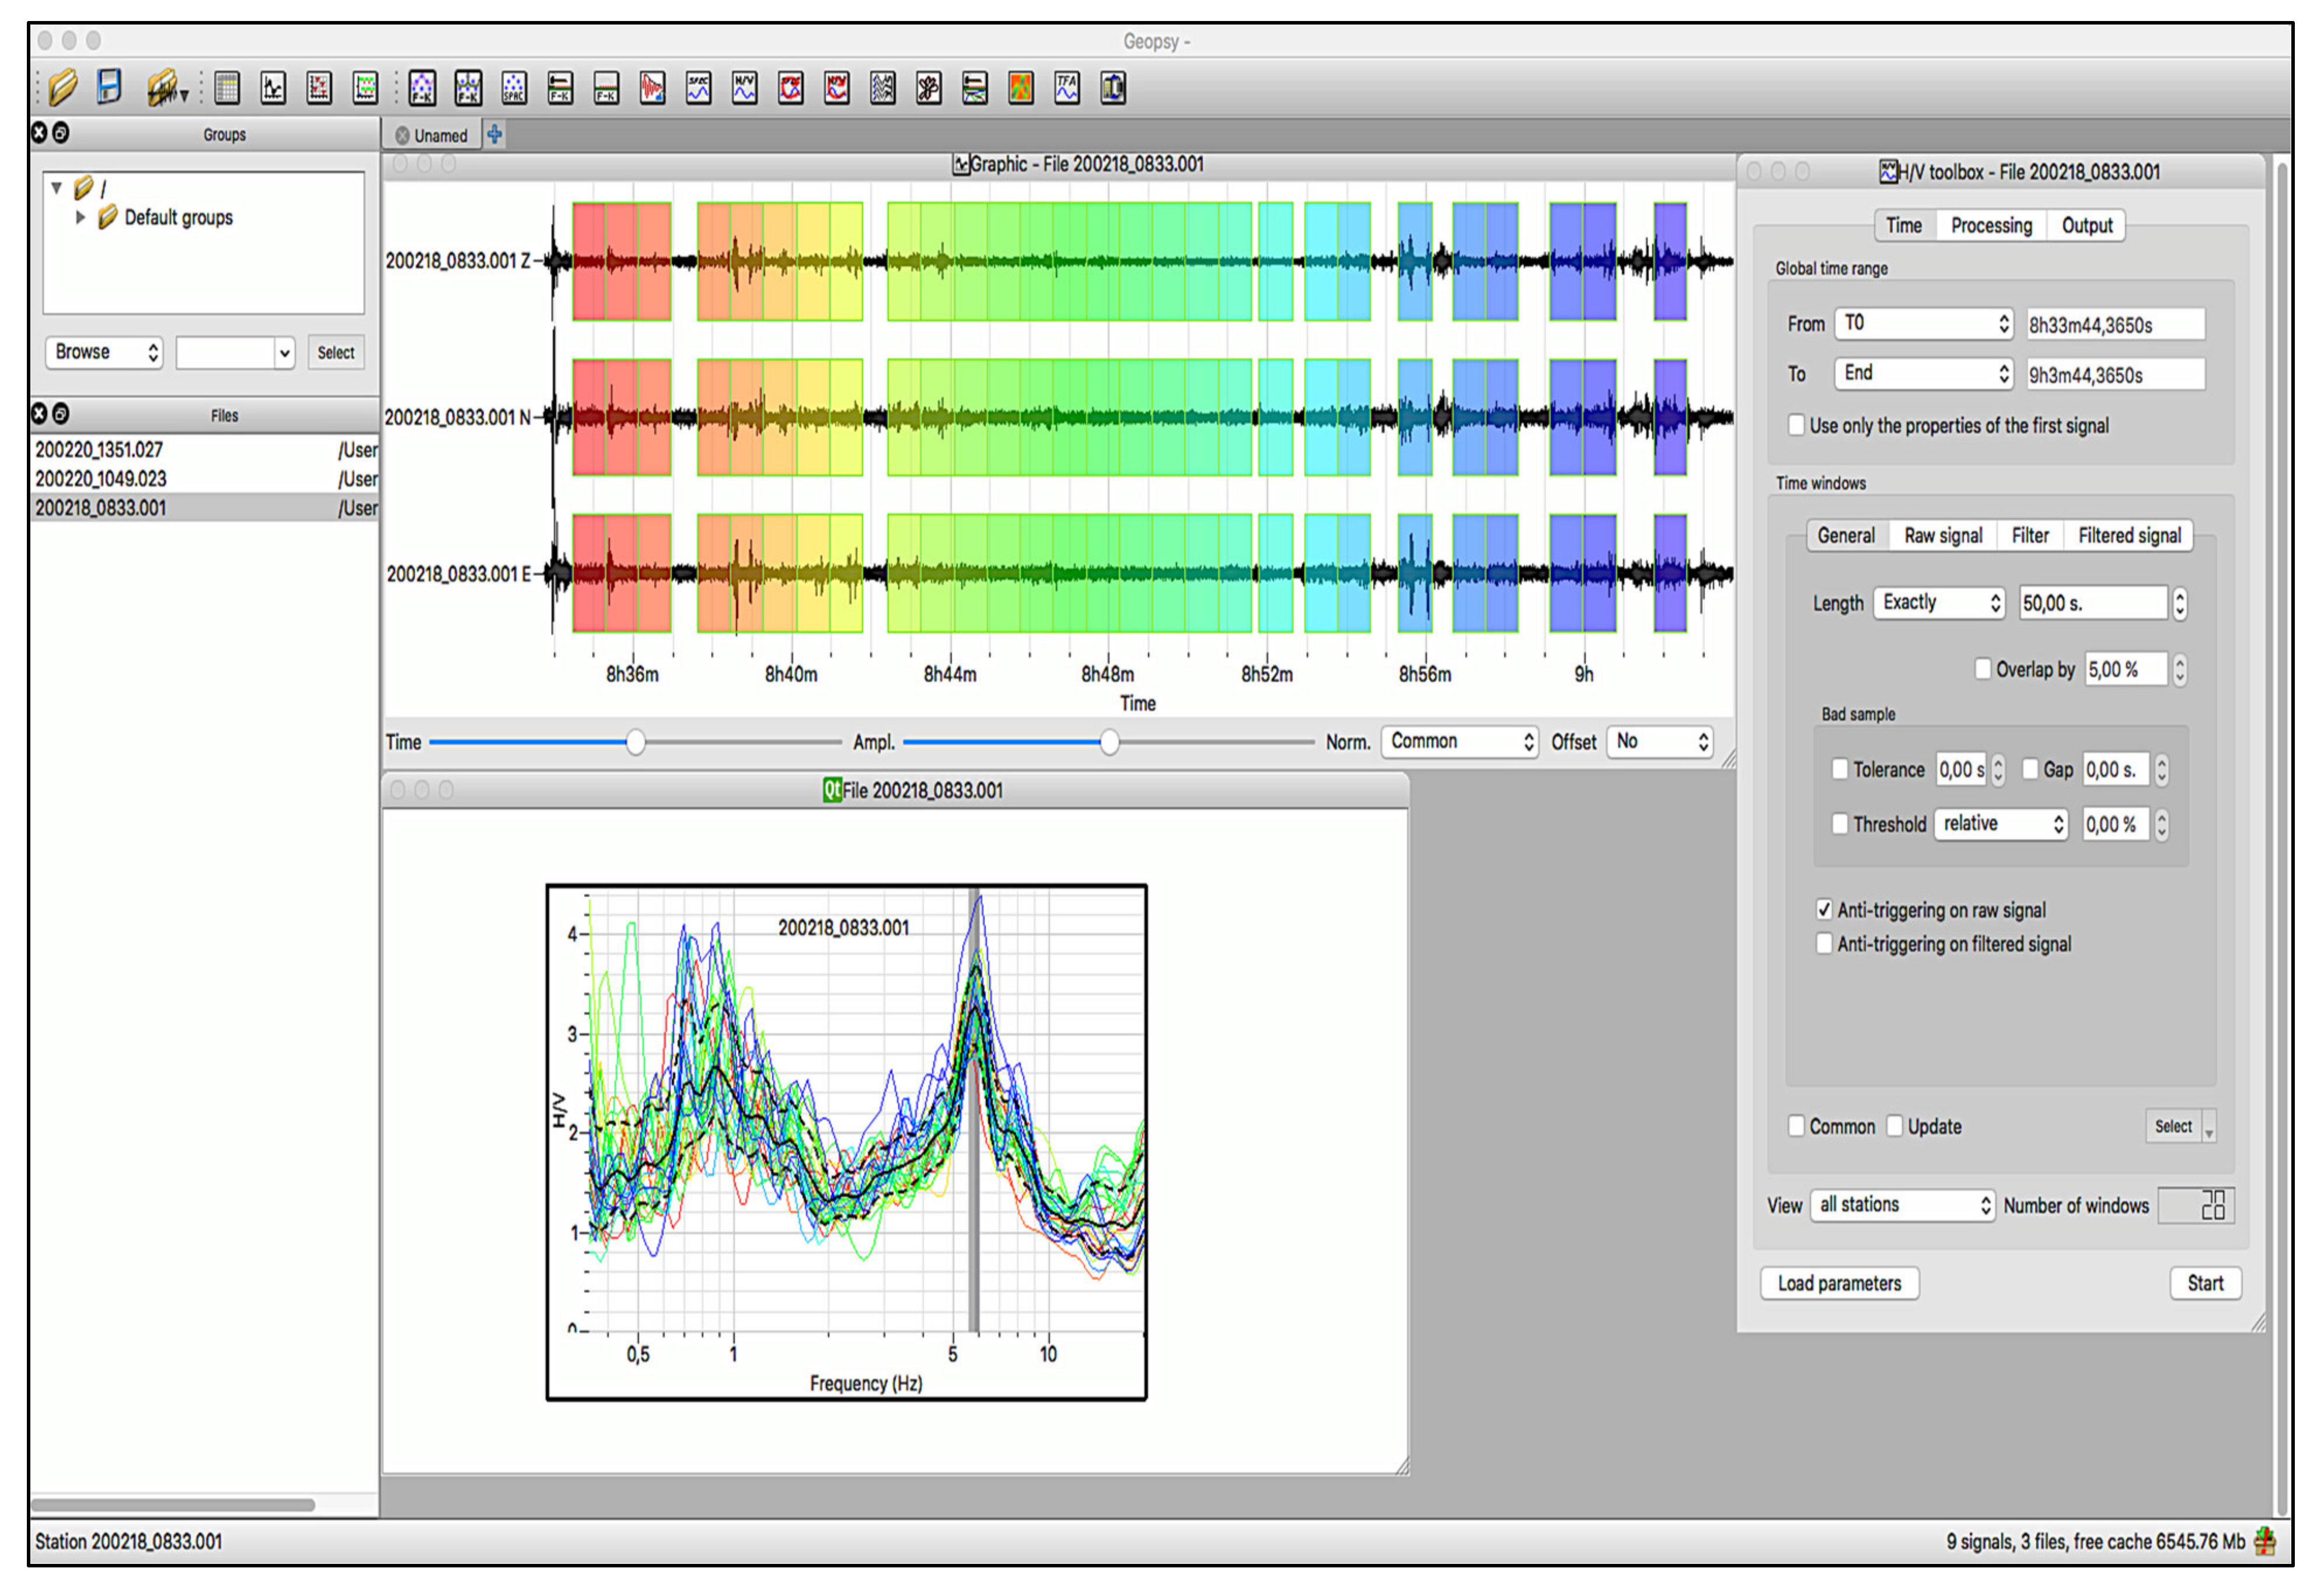The height and width of the screenshot is (1589, 2324).
Task: Open the 'Raw signal' time windows tab
Action: coord(1943,536)
